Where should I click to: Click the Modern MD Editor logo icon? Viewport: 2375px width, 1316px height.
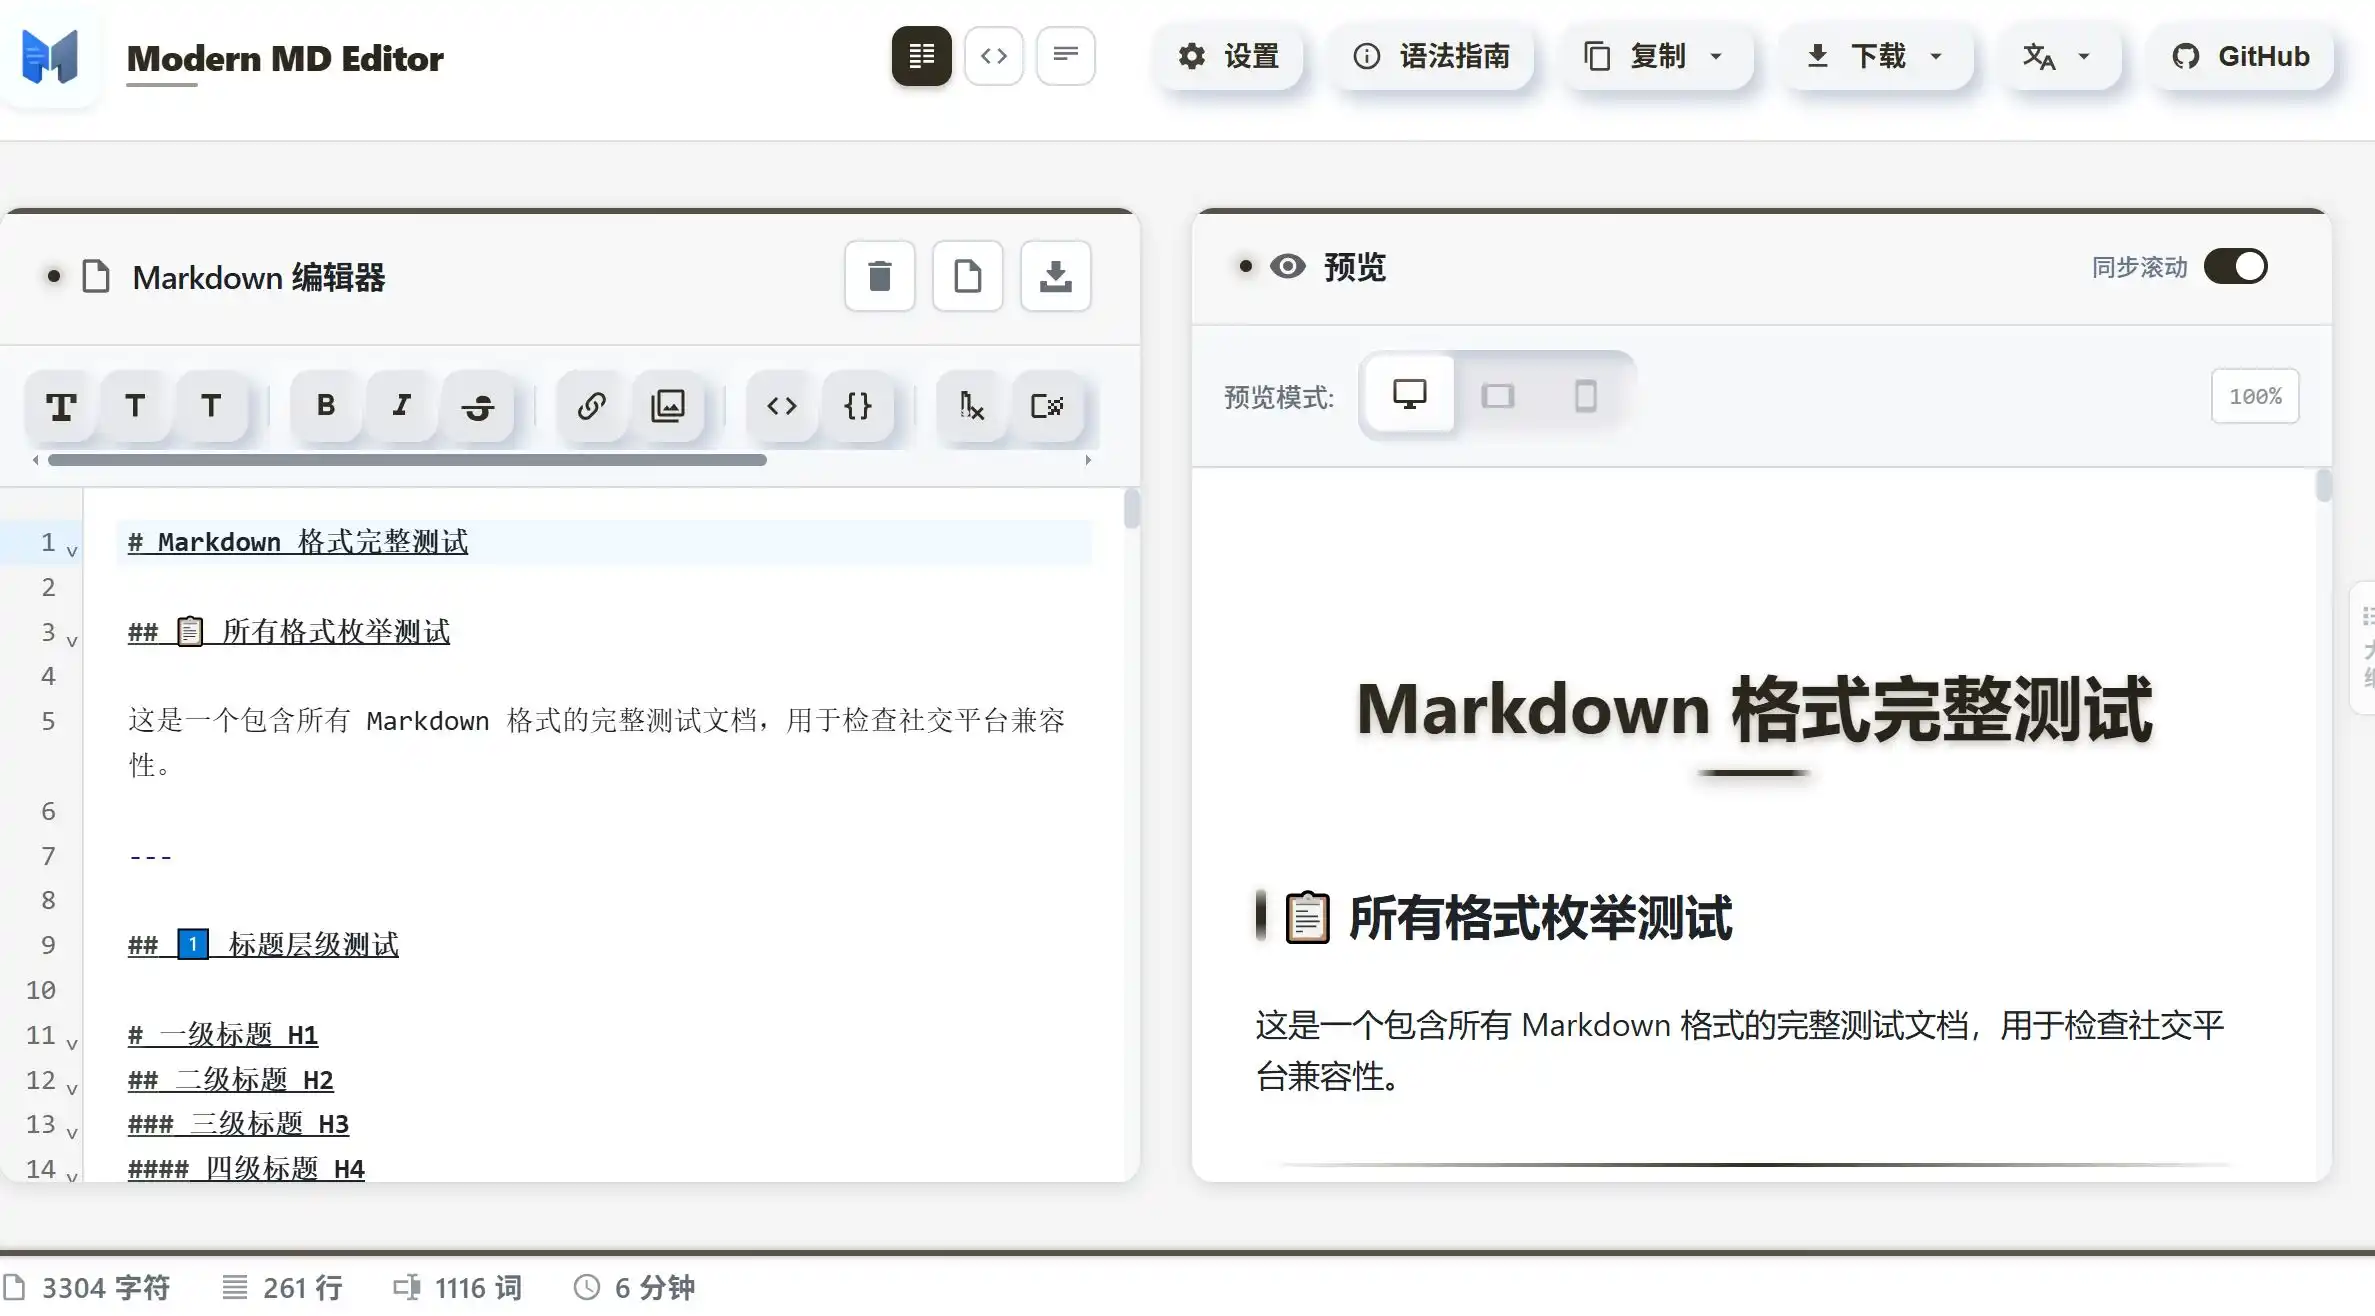click(50, 56)
